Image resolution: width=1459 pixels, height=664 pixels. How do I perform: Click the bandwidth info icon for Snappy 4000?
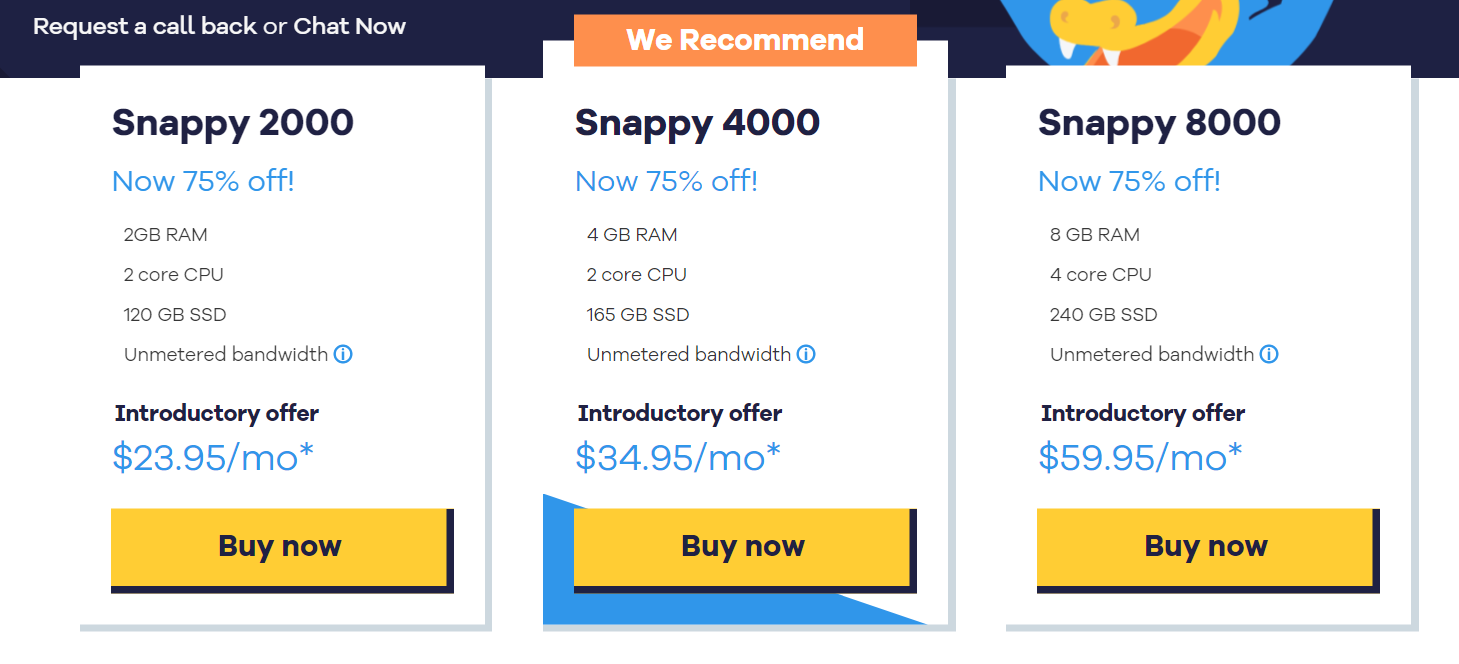(x=806, y=354)
